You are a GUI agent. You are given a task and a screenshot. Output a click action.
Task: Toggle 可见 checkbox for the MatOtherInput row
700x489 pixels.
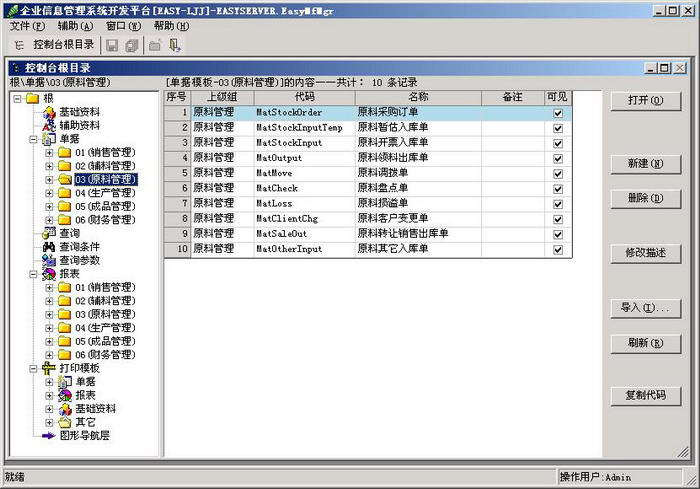(x=558, y=249)
